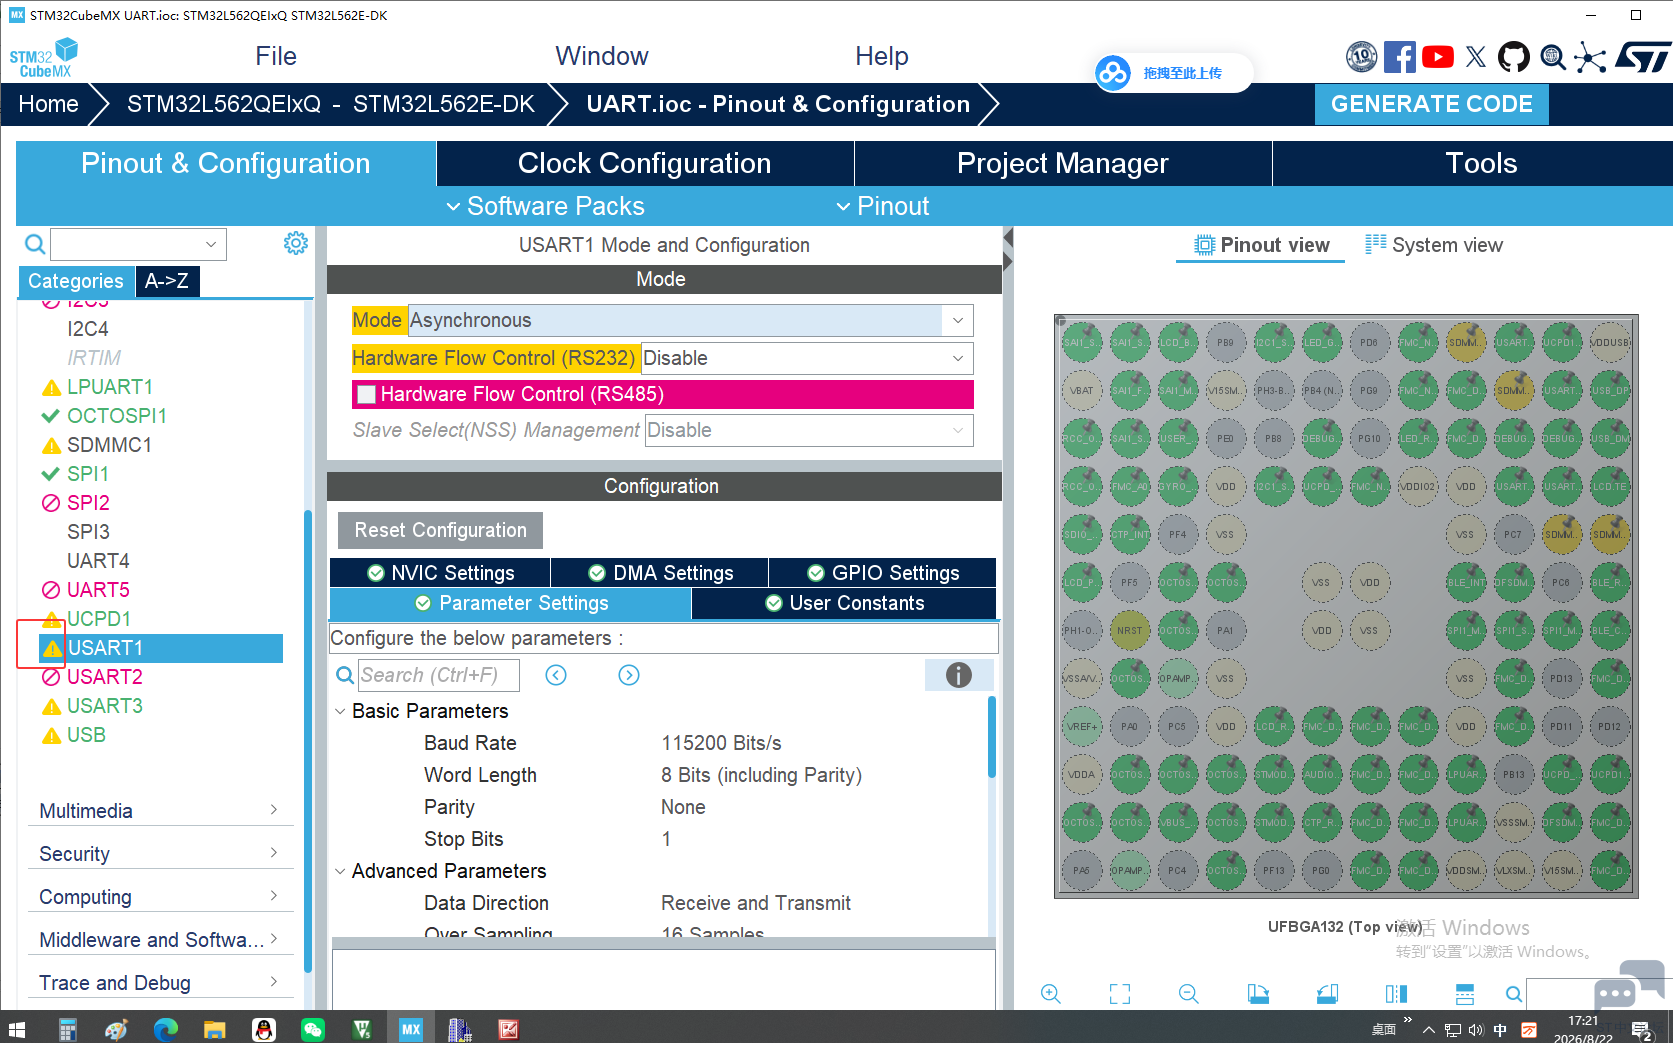1673x1043 pixels.
Task: Open the User Constants tab
Action: 844,603
